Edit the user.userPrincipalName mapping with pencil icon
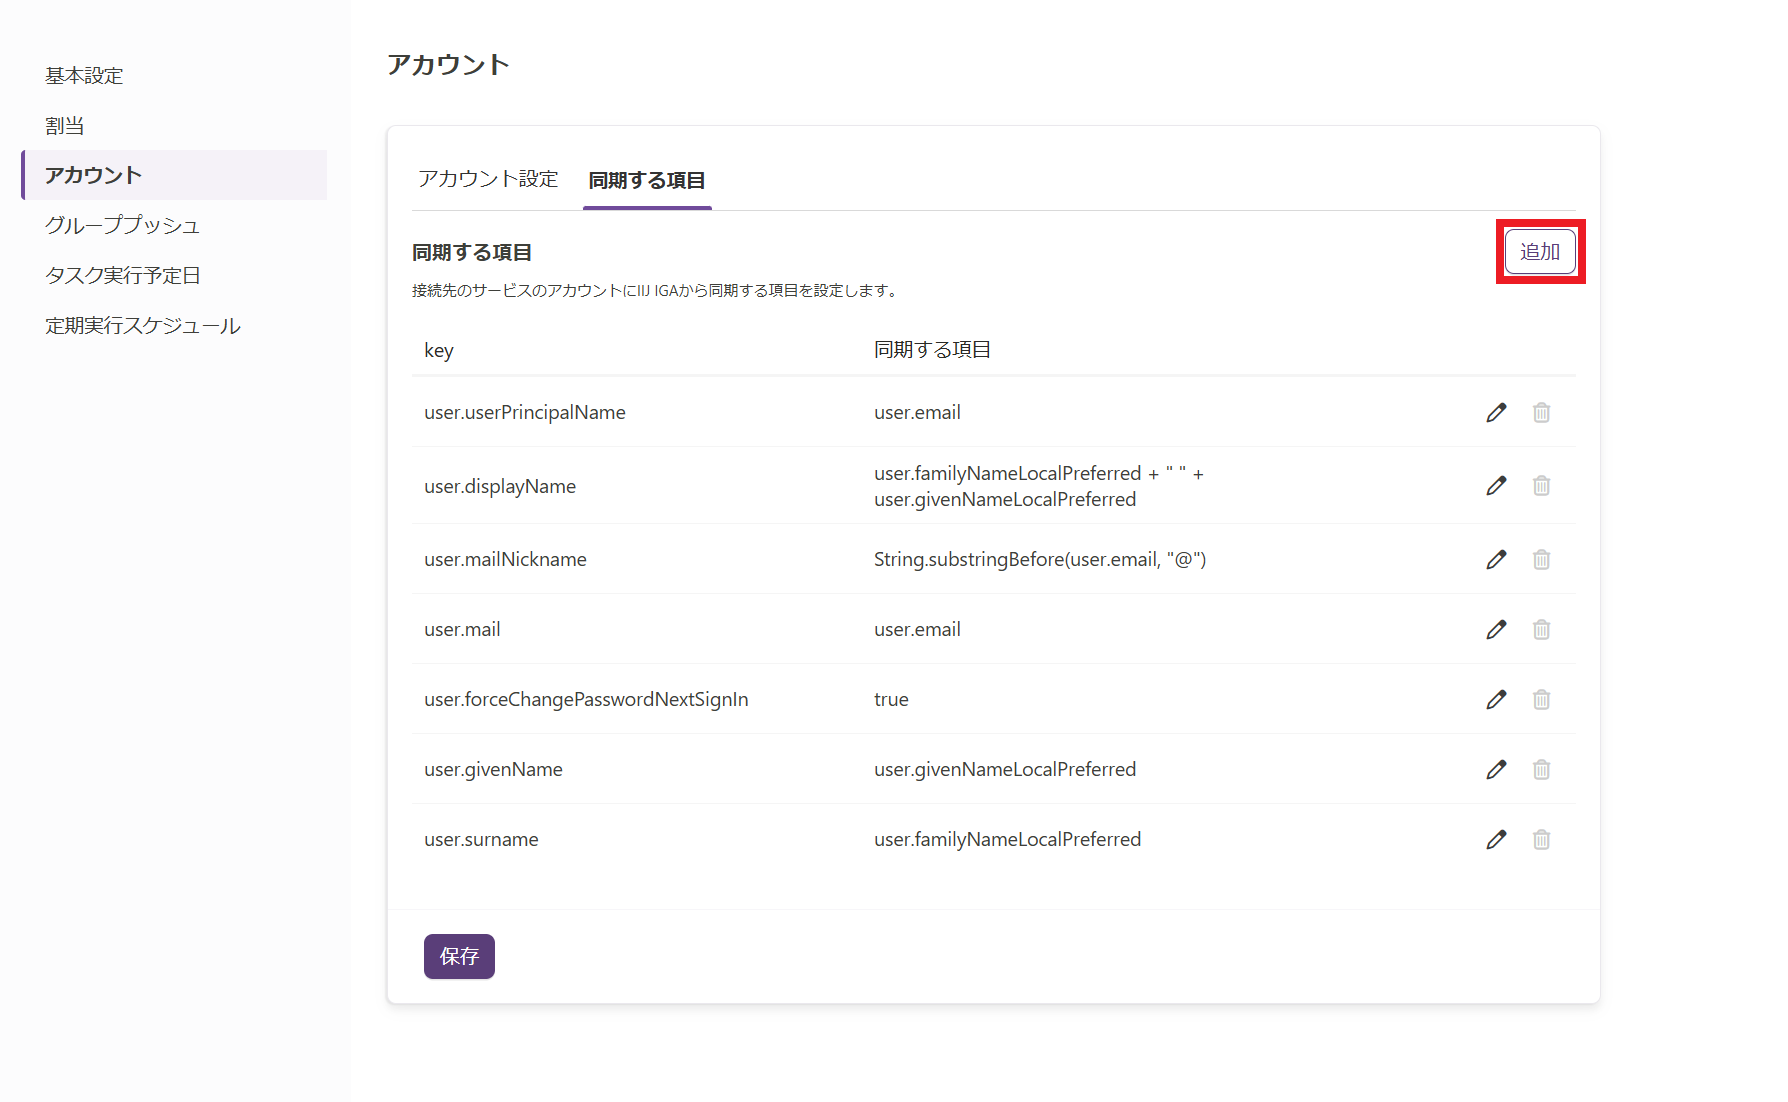The width and height of the screenshot is (1788, 1102). coord(1496,413)
